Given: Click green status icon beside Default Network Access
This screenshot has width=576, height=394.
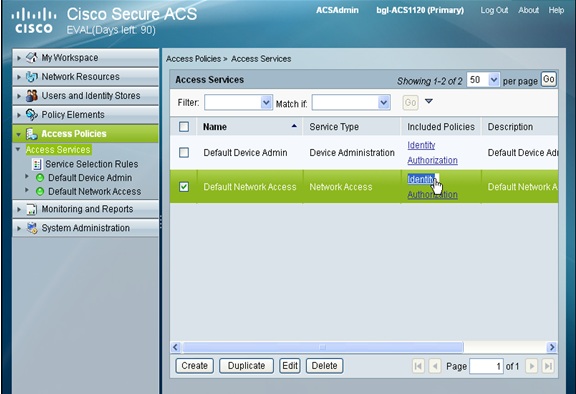Looking at the screenshot, I should click(x=40, y=191).
